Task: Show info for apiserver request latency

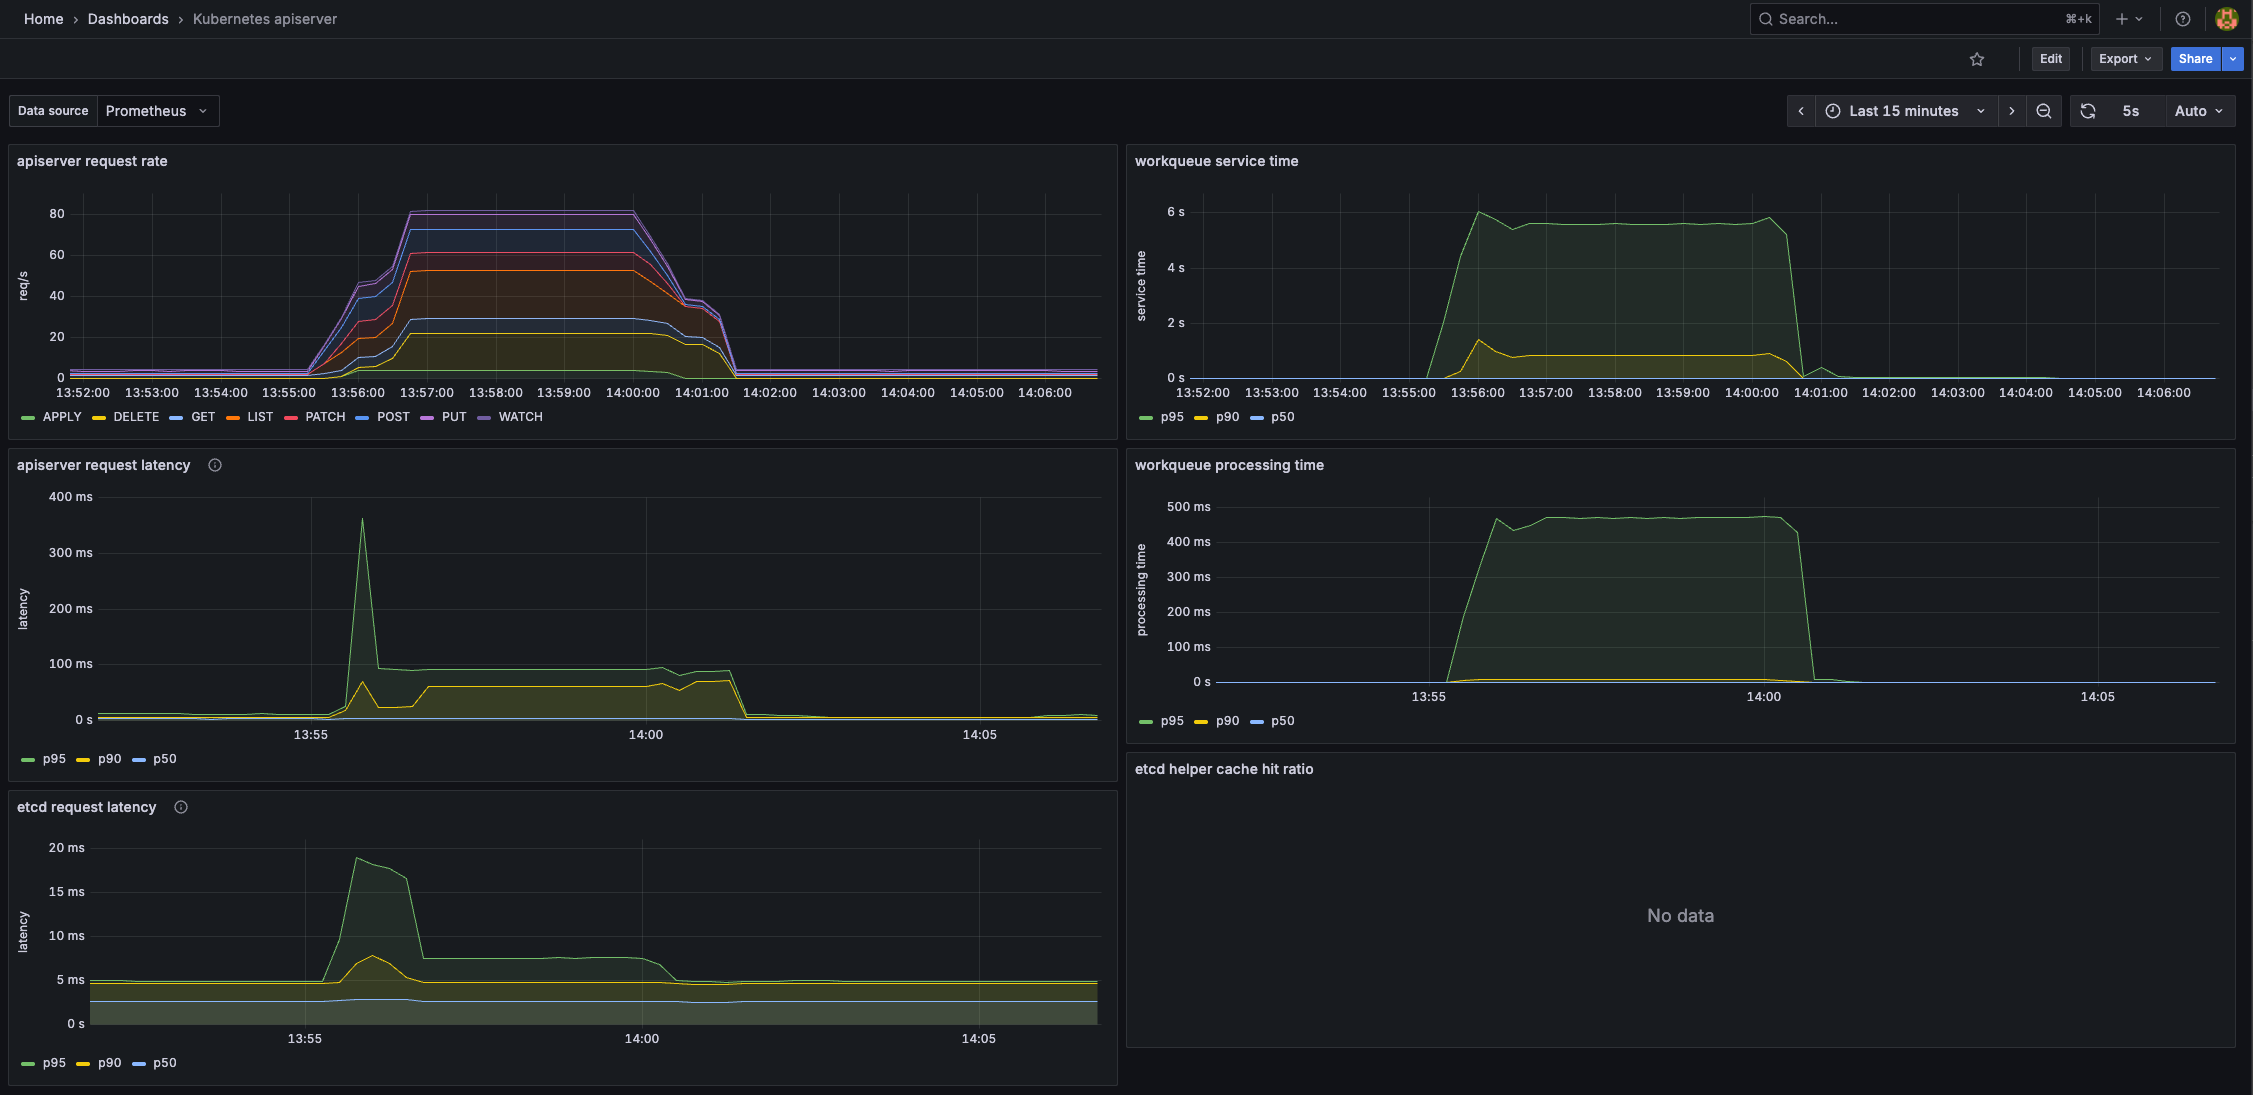Action: 215,465
